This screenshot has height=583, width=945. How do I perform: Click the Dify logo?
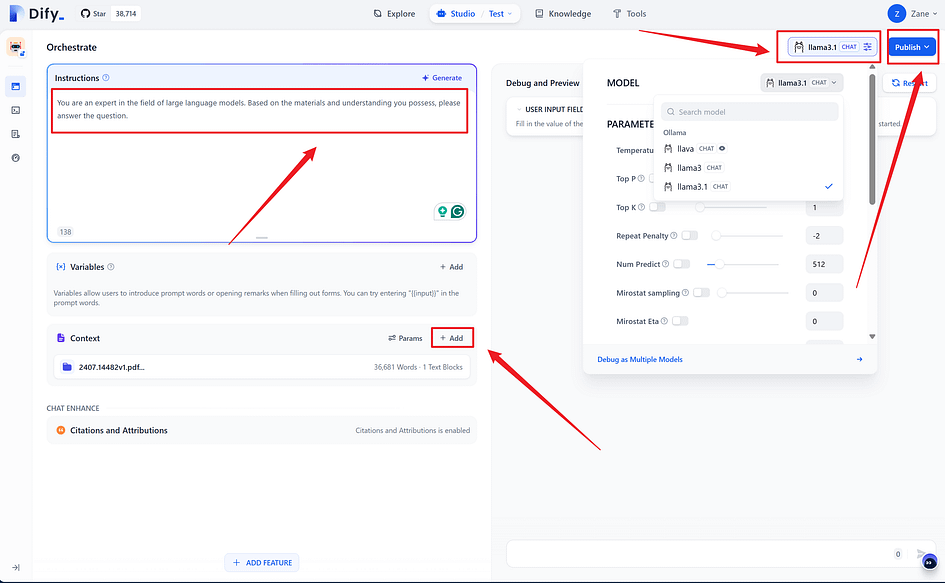tap(37, 13)
